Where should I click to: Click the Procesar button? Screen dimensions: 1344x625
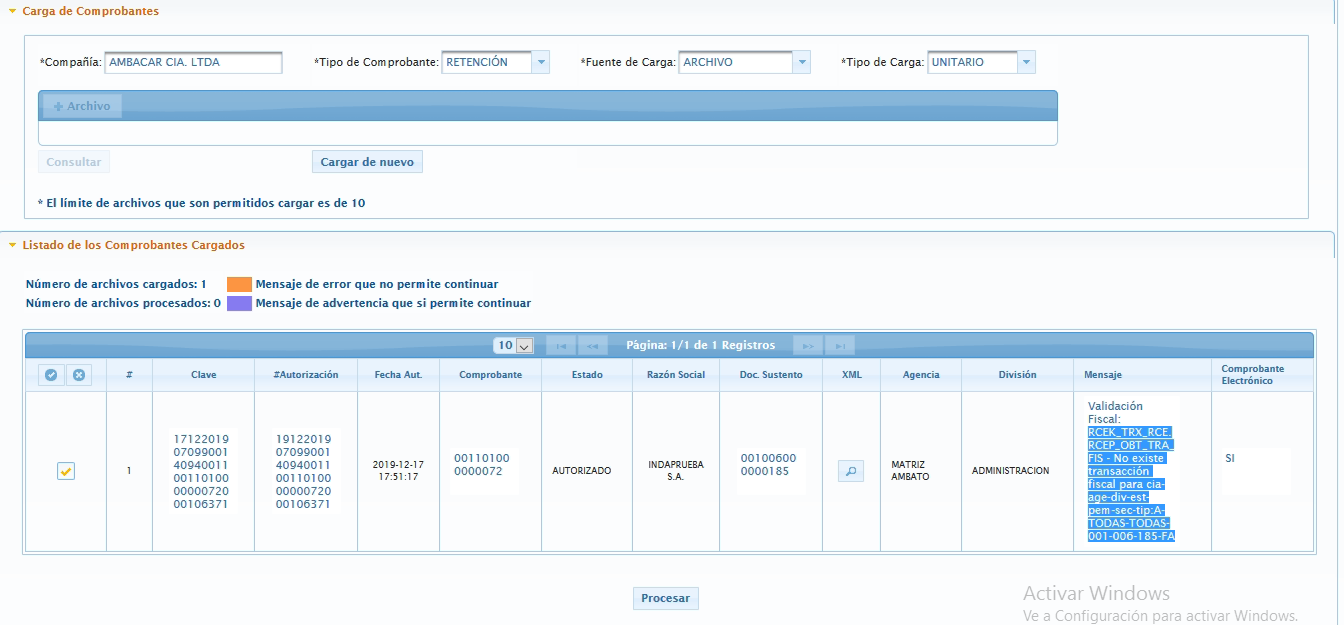[665, 598]
